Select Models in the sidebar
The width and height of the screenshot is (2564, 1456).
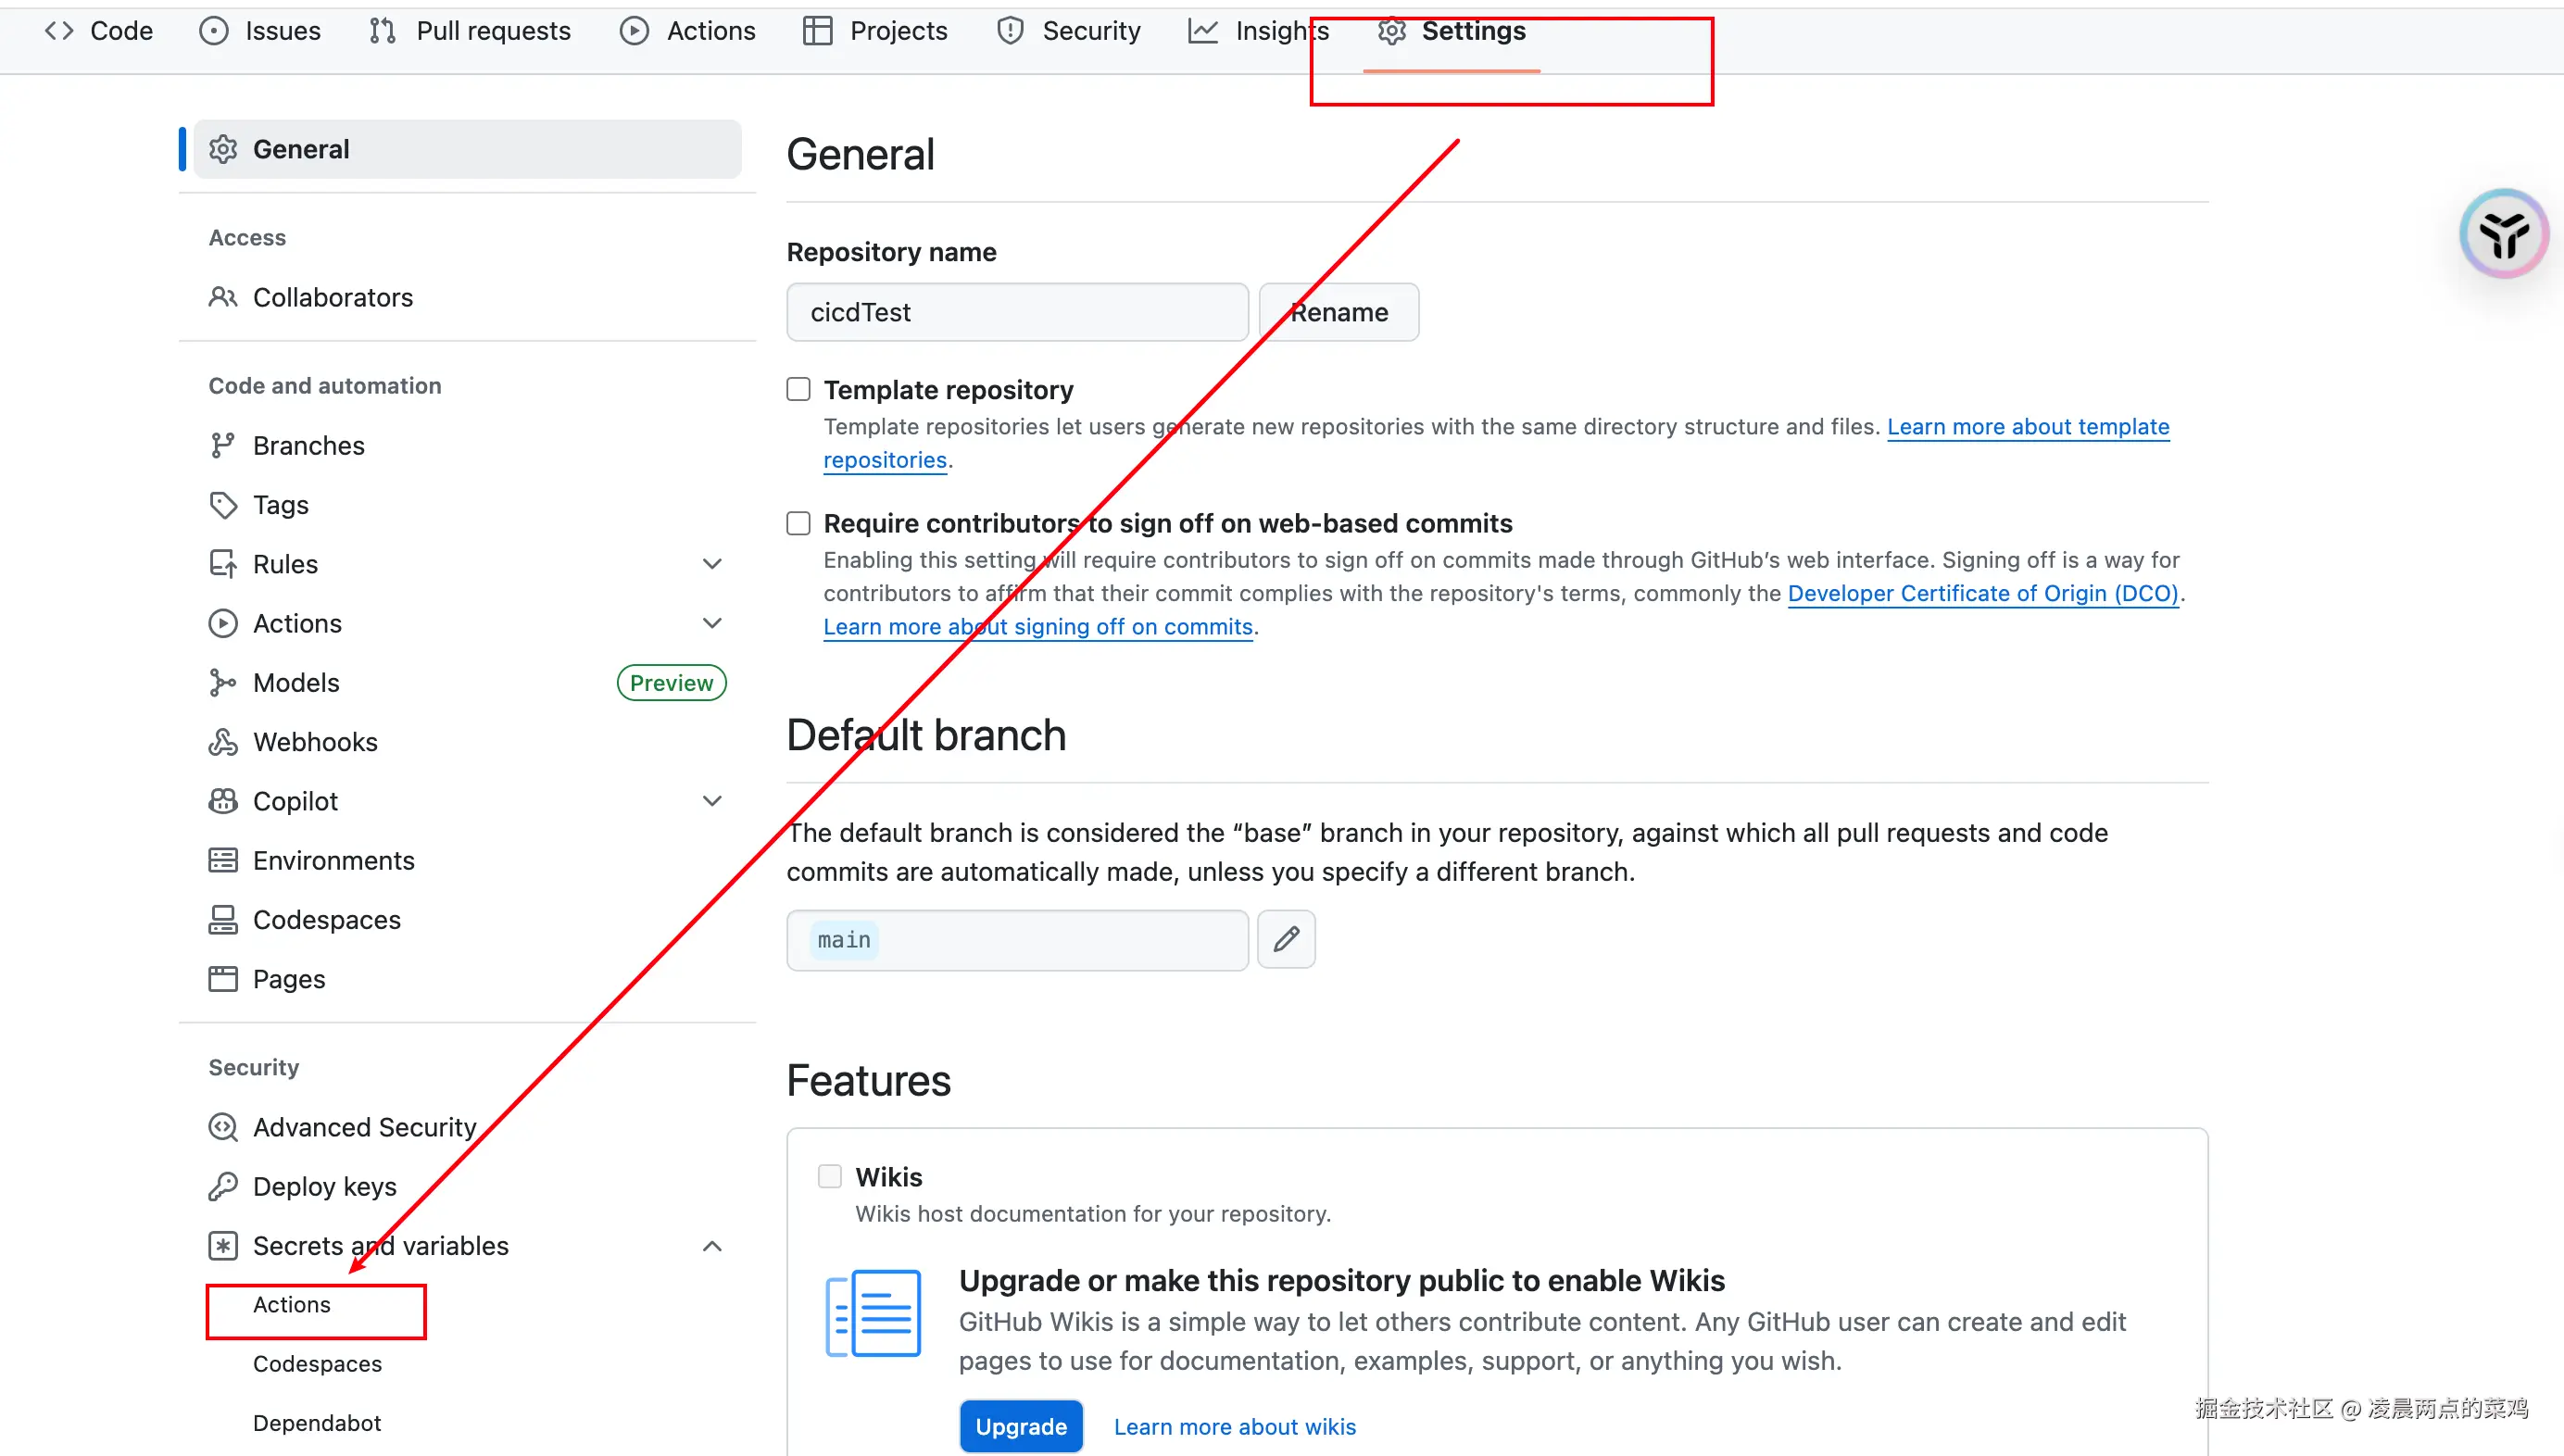468,682
